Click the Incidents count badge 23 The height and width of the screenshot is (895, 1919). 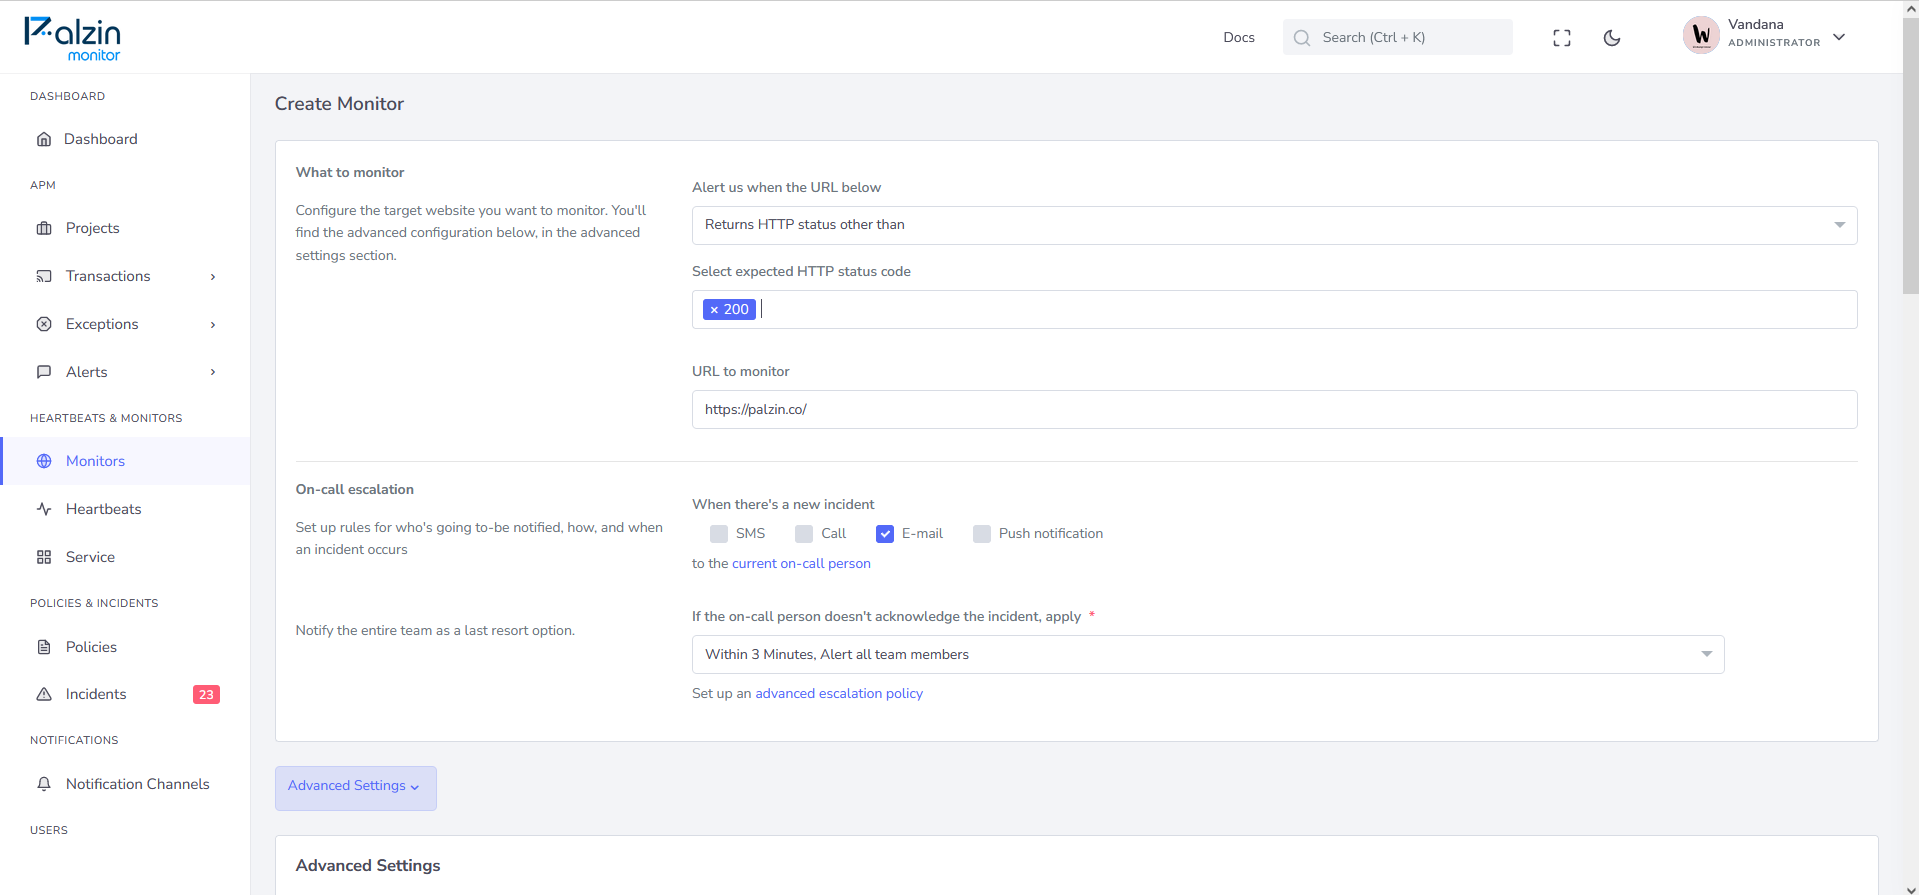[206, 695]
